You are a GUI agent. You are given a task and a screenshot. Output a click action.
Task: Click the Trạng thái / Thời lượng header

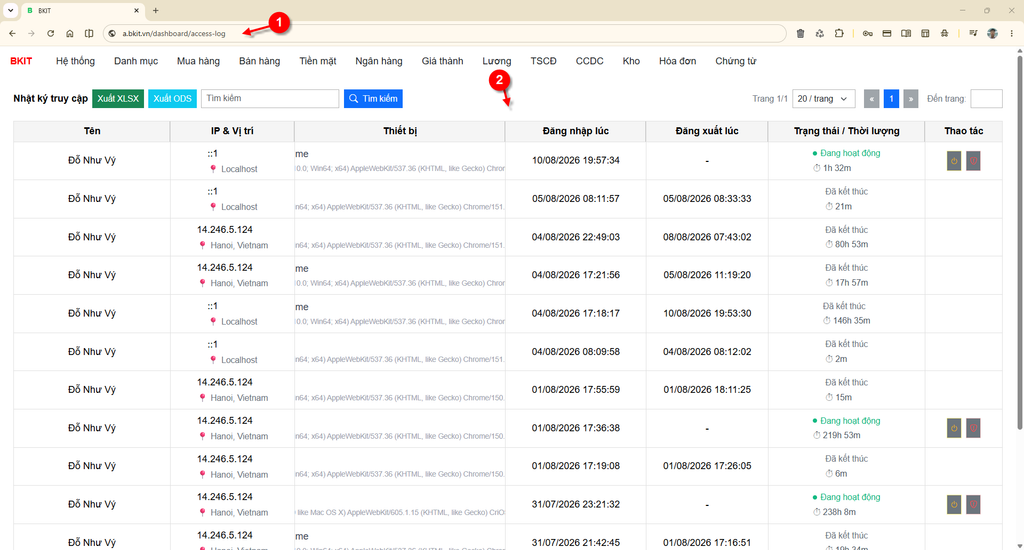[846, 131]
